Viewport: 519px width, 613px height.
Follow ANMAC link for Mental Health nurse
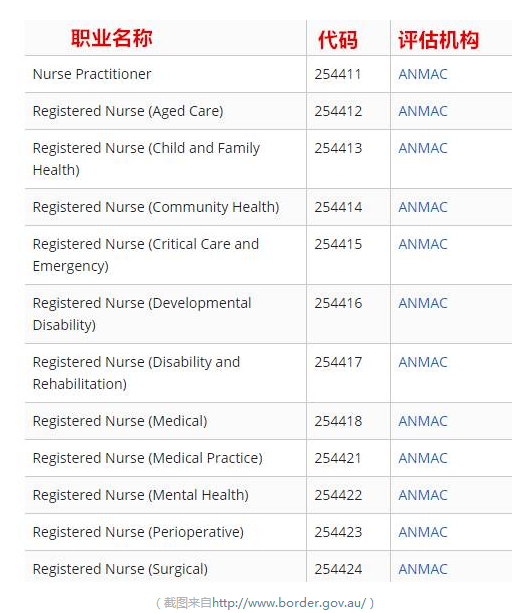pos(422,495)
